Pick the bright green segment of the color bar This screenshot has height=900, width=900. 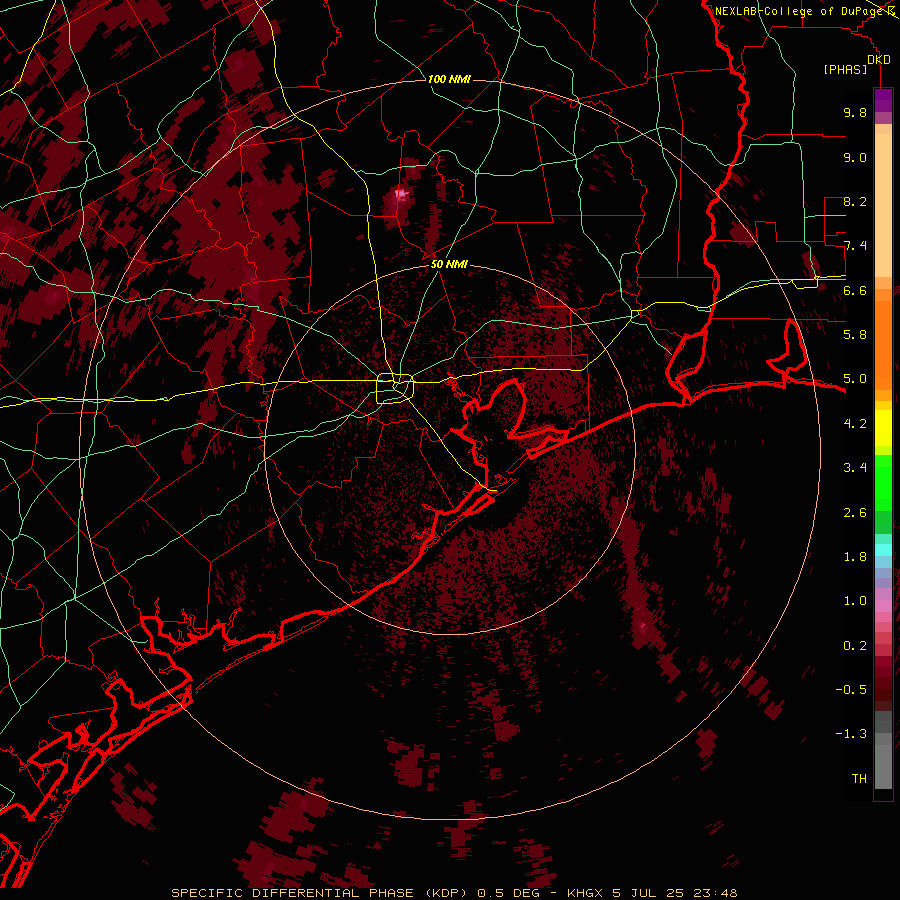(883, 482)
